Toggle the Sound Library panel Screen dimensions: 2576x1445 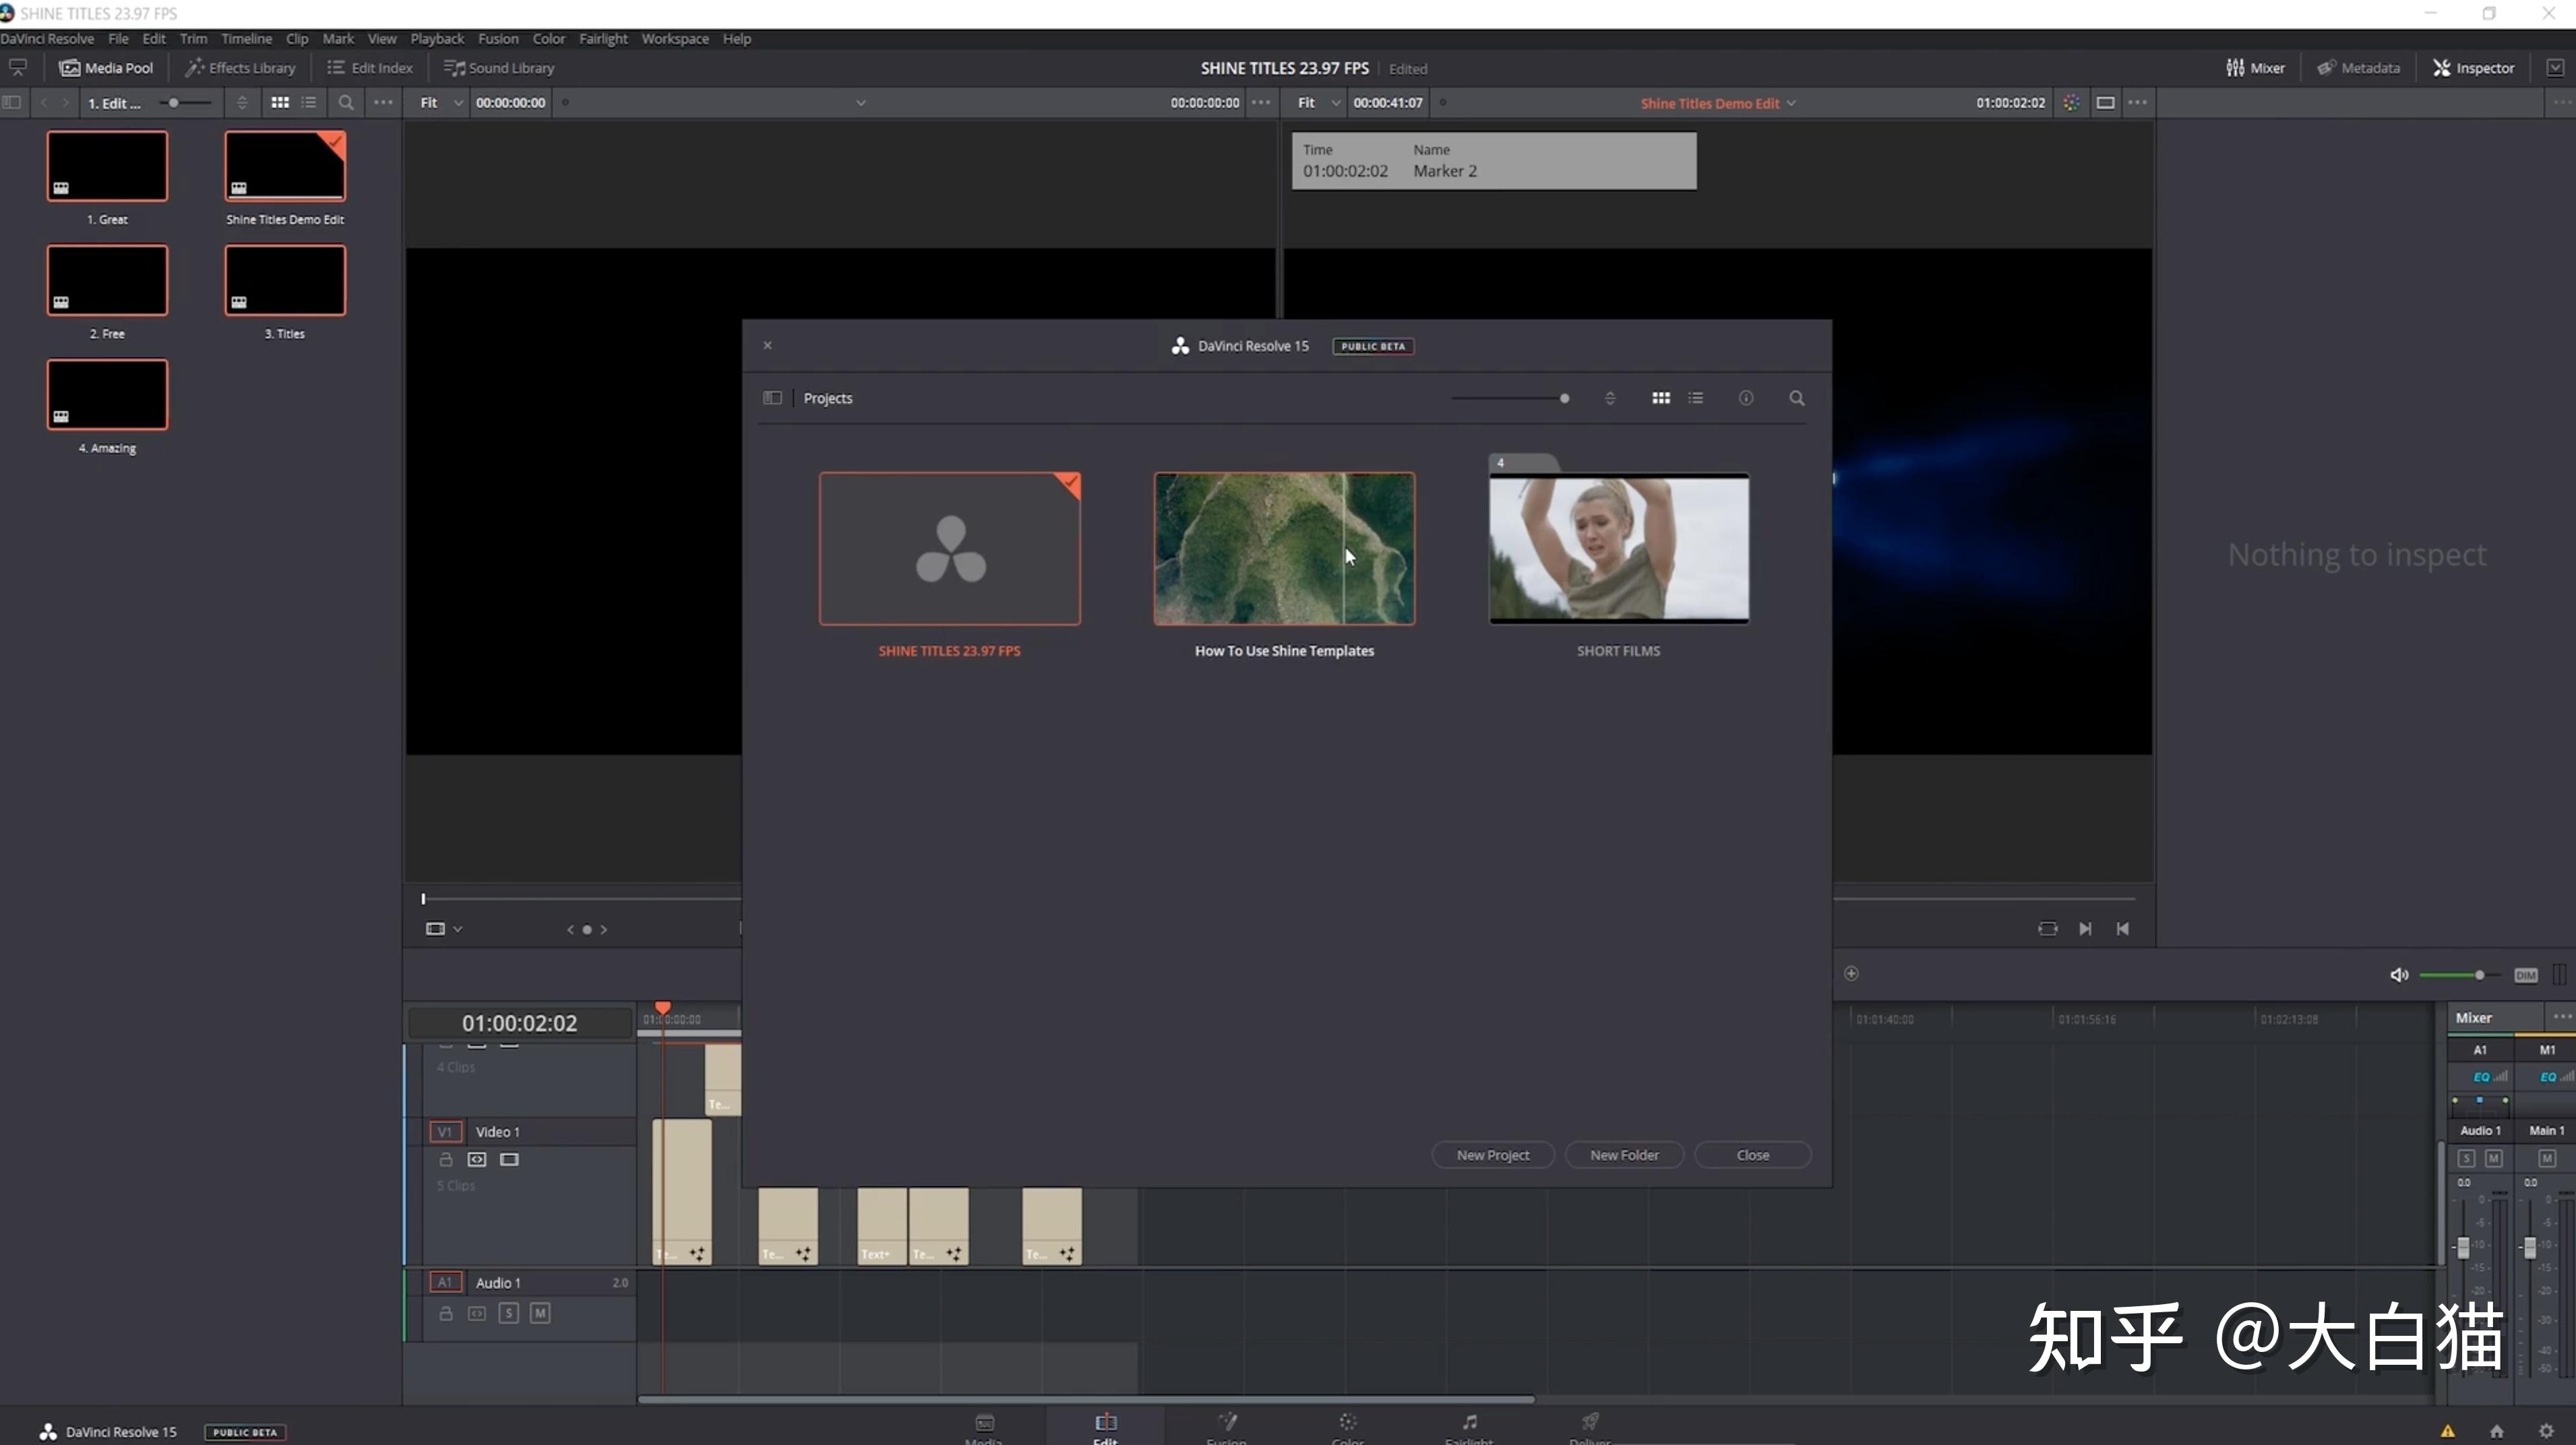pos(499,68)
